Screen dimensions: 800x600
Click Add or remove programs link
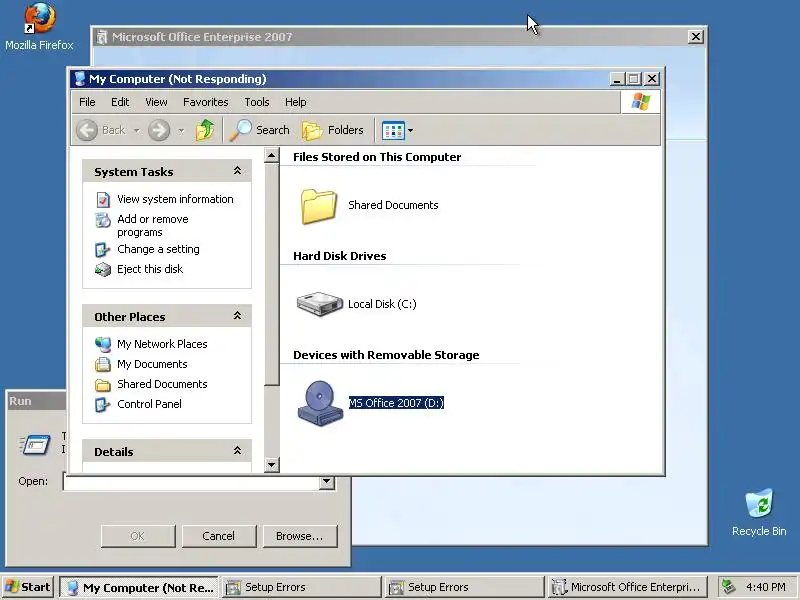[x=153, y=226]
